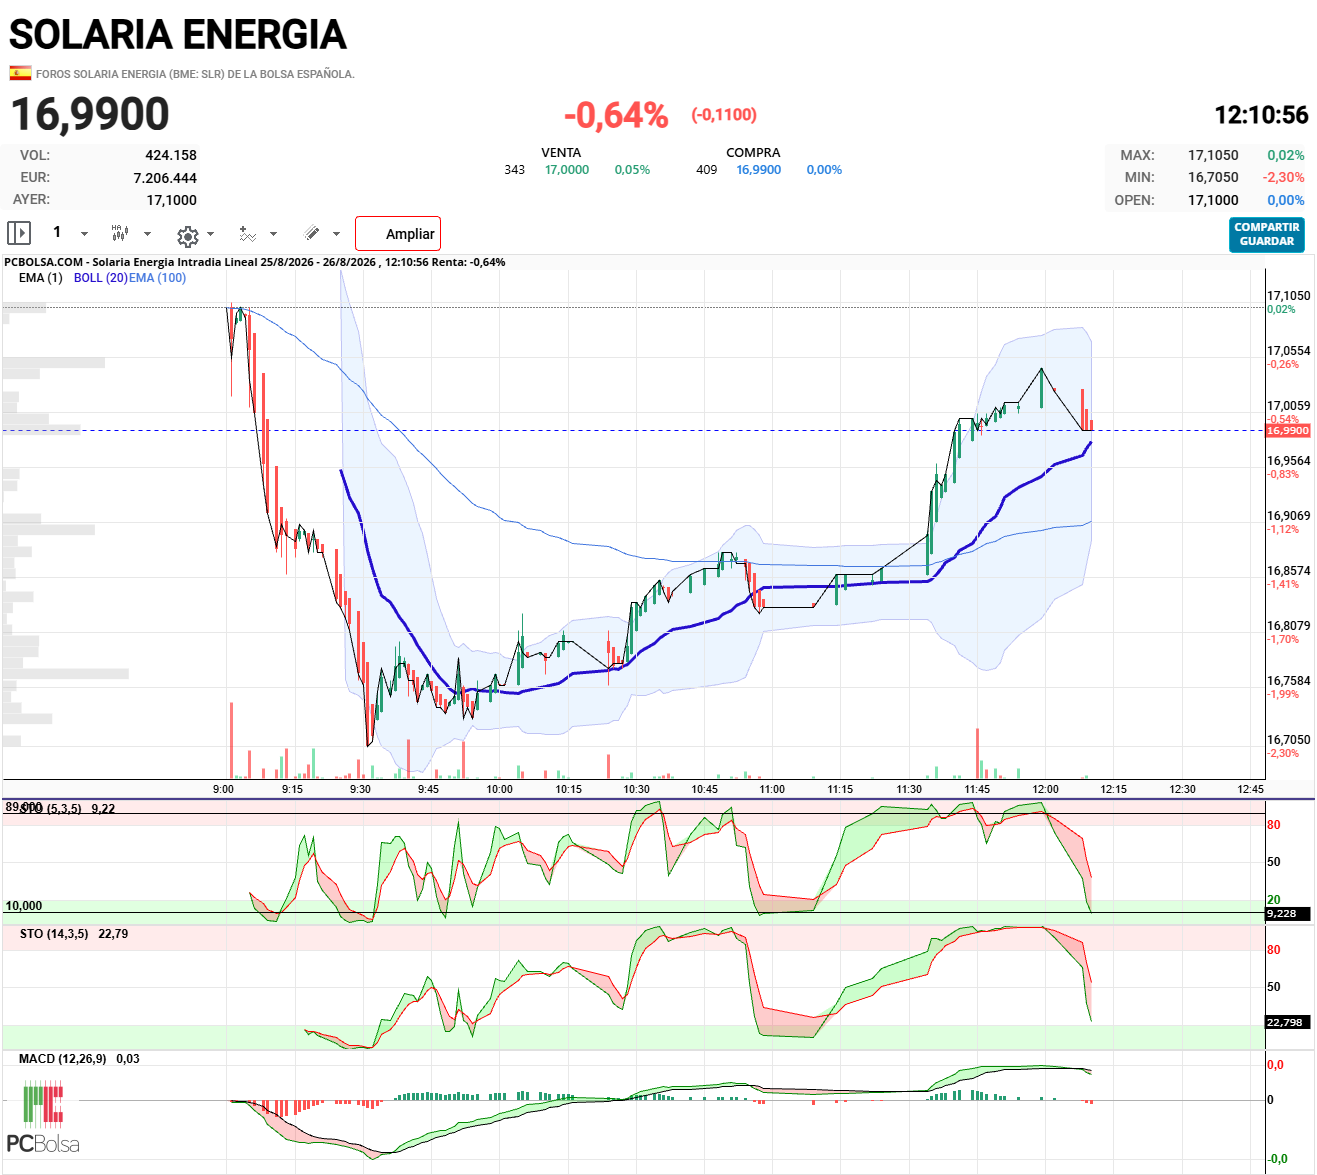This screenshot has height=1175, width=1317.
Task: Click the add indicator icon
Action: click(x=248, y=233)
